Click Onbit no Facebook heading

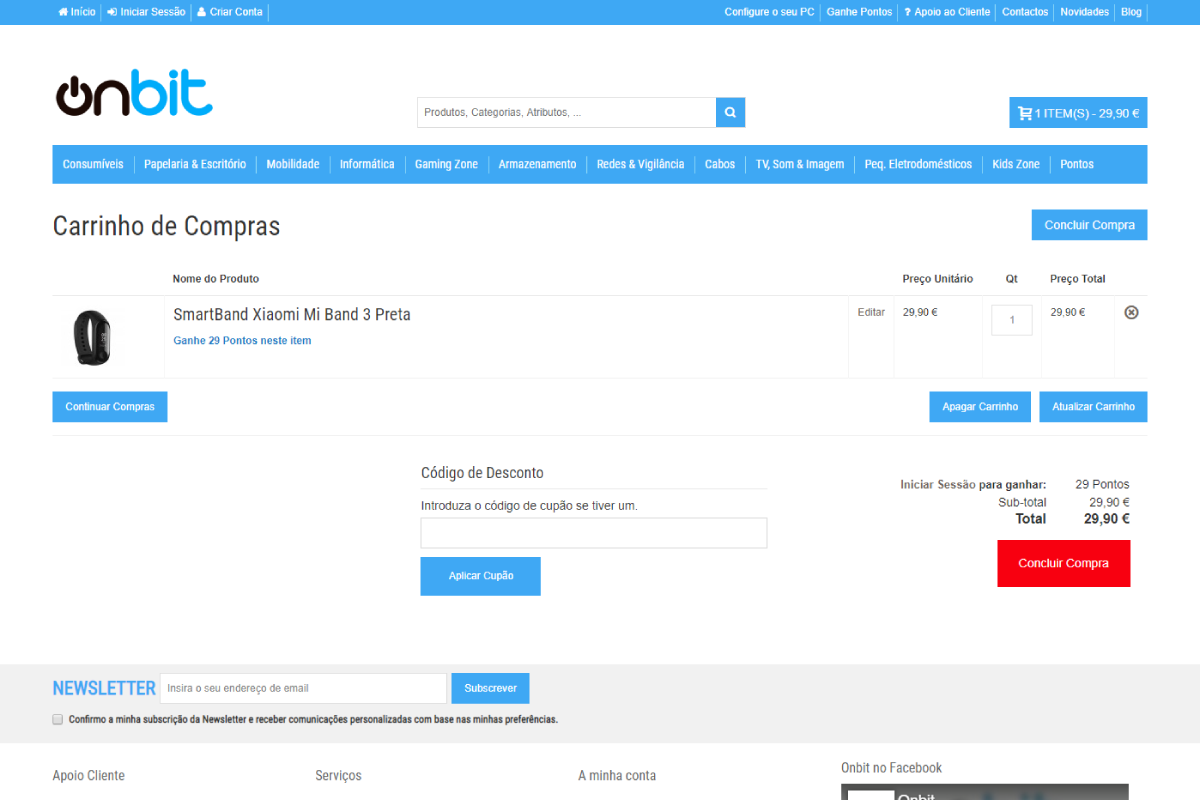[x=891, y=768]
